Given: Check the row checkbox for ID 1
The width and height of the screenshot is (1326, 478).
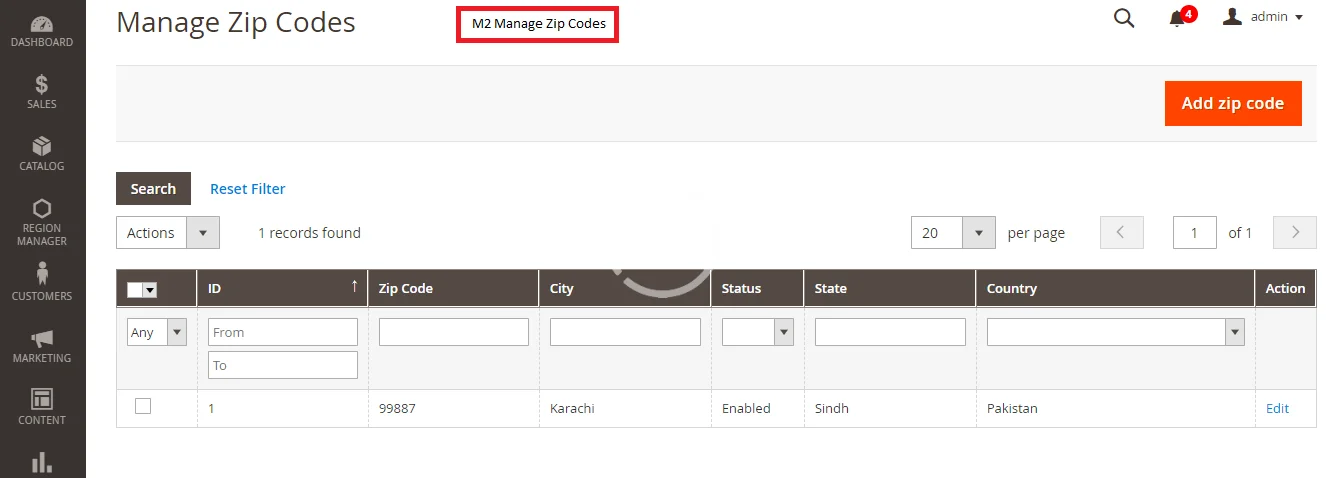Looking at the screenshot, I should coord(143,406).
